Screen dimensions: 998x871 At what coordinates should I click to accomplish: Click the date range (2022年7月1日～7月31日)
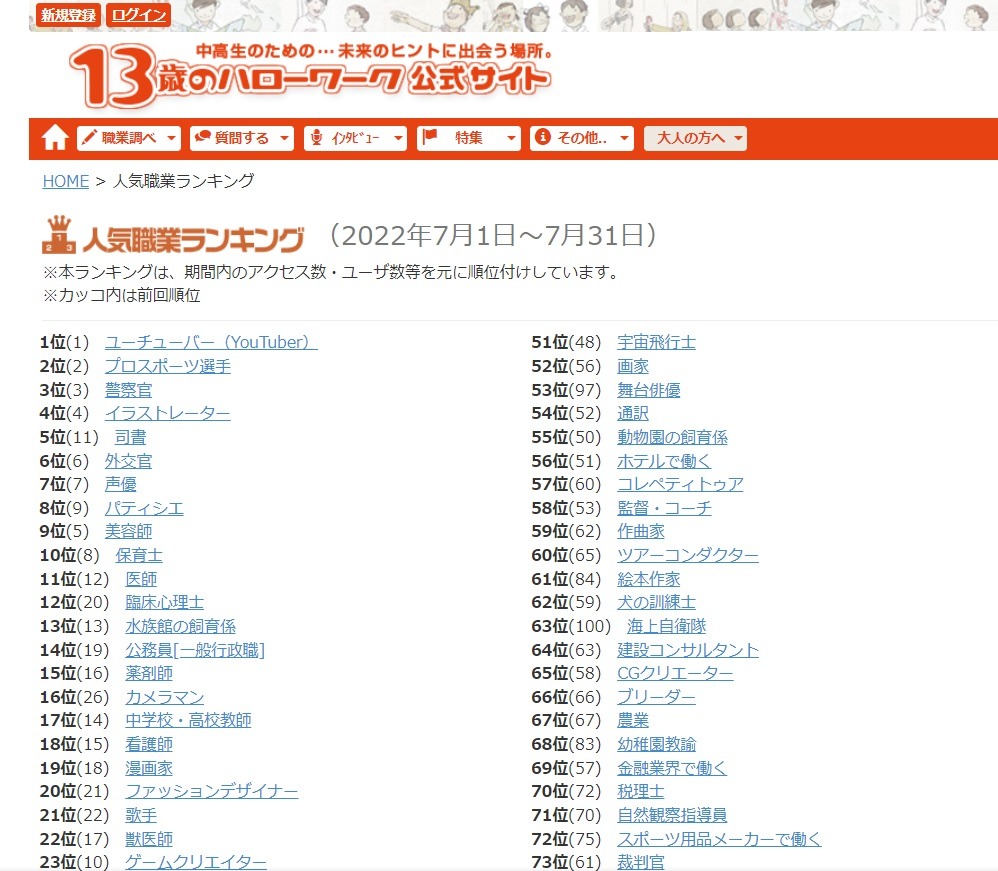tap(493, 236)
